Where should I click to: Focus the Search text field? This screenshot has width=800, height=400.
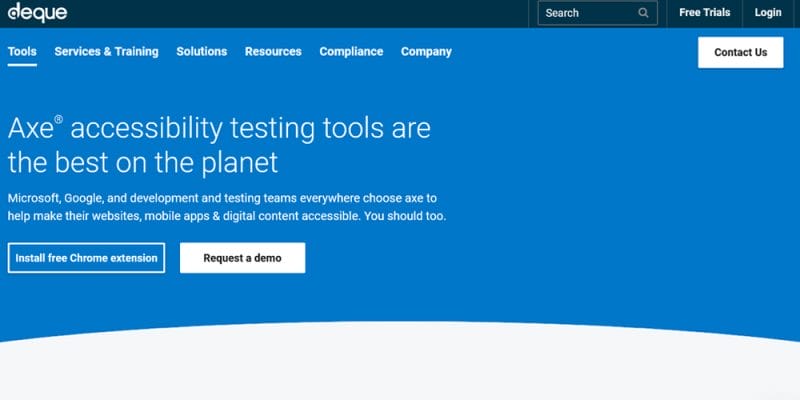pyautogui.click(x=597, y=13)
